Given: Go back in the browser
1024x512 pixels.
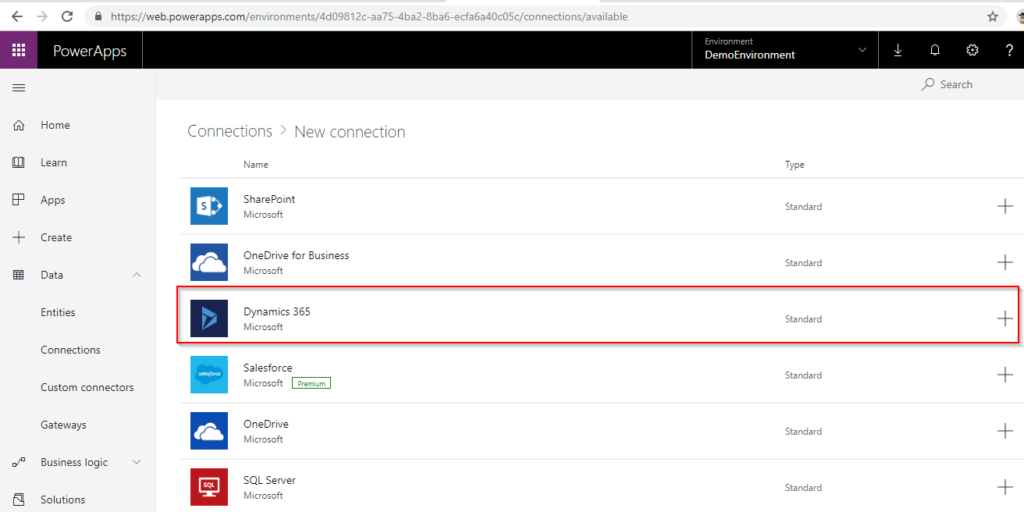Looking at the screenshot, I should 17,16.
